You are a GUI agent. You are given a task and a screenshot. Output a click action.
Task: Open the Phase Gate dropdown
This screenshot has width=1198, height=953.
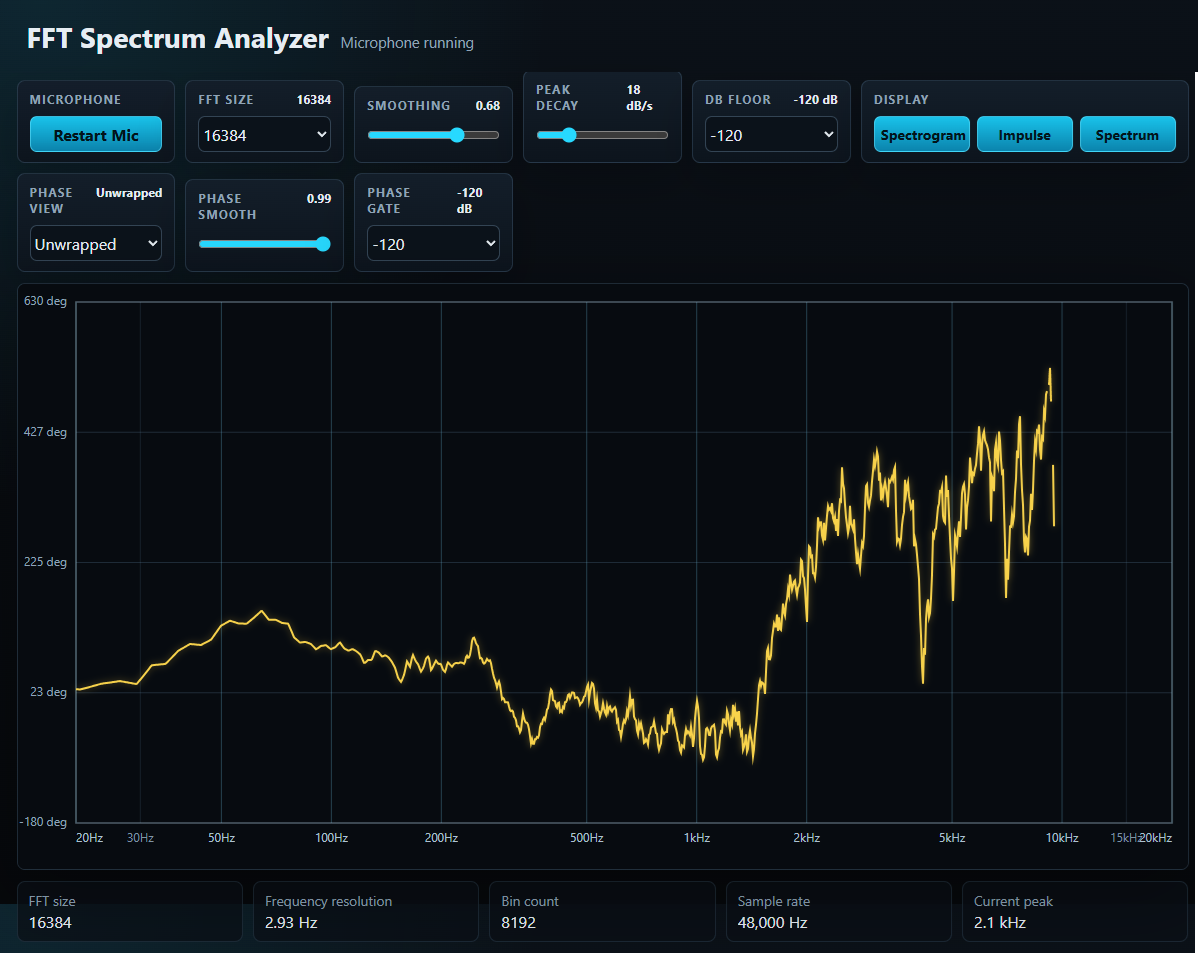pos(432,243)
